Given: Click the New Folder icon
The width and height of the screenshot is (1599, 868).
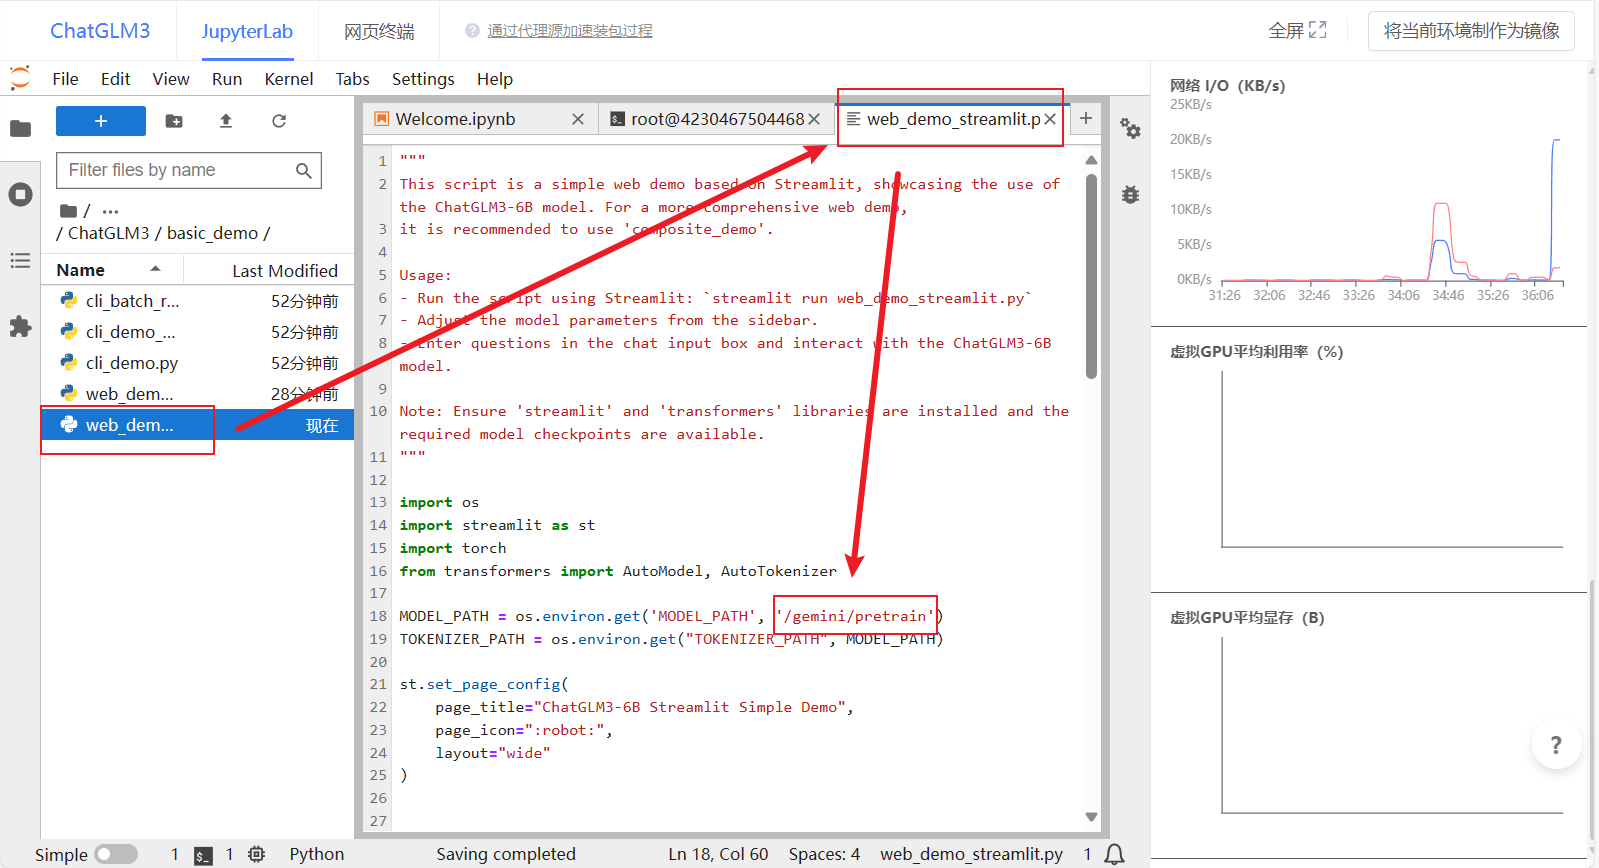Looking at the screenshot, I should 174,121.
